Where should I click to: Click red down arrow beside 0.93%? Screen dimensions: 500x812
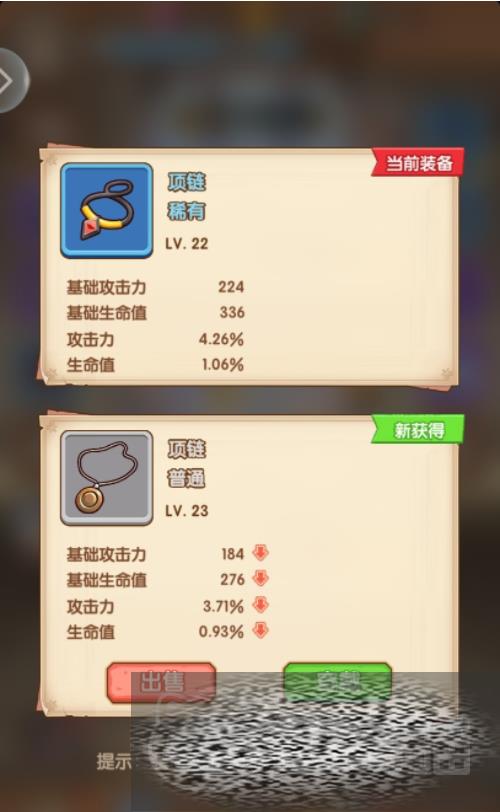coord(260,630)
